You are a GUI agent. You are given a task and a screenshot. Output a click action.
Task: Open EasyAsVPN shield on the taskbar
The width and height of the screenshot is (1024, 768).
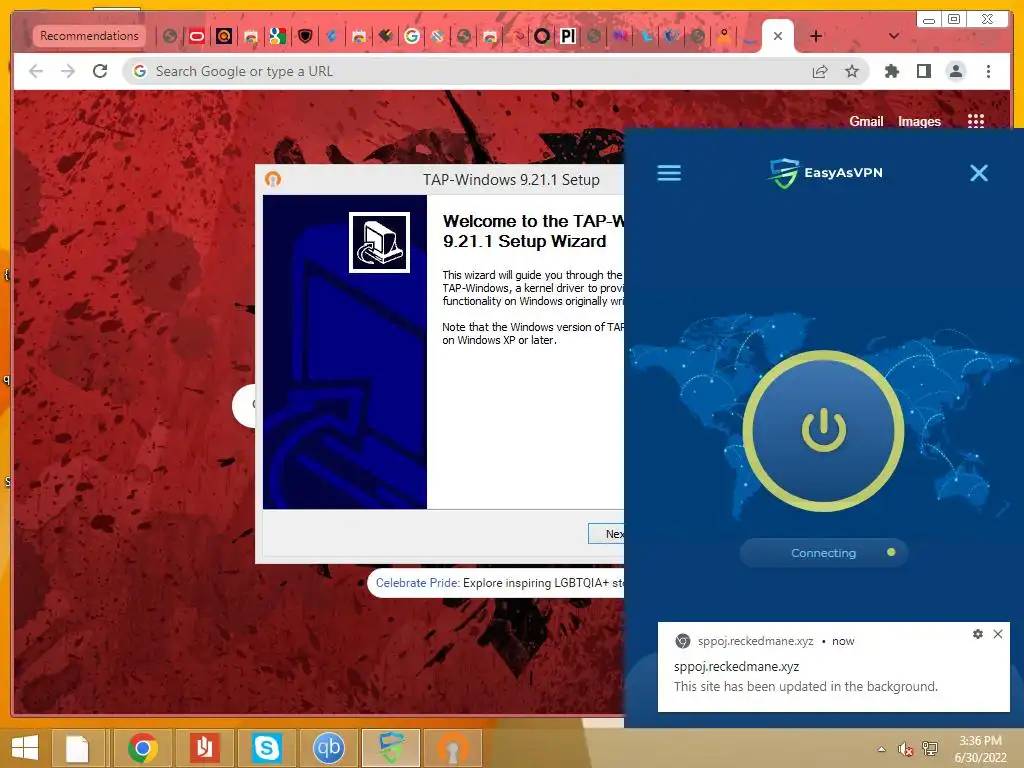390,748
